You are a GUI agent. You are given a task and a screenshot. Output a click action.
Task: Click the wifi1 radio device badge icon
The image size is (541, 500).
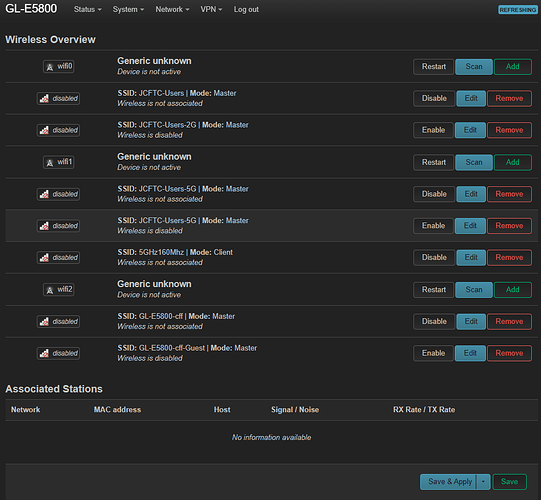pyautogui.click(x=59, y=162)
